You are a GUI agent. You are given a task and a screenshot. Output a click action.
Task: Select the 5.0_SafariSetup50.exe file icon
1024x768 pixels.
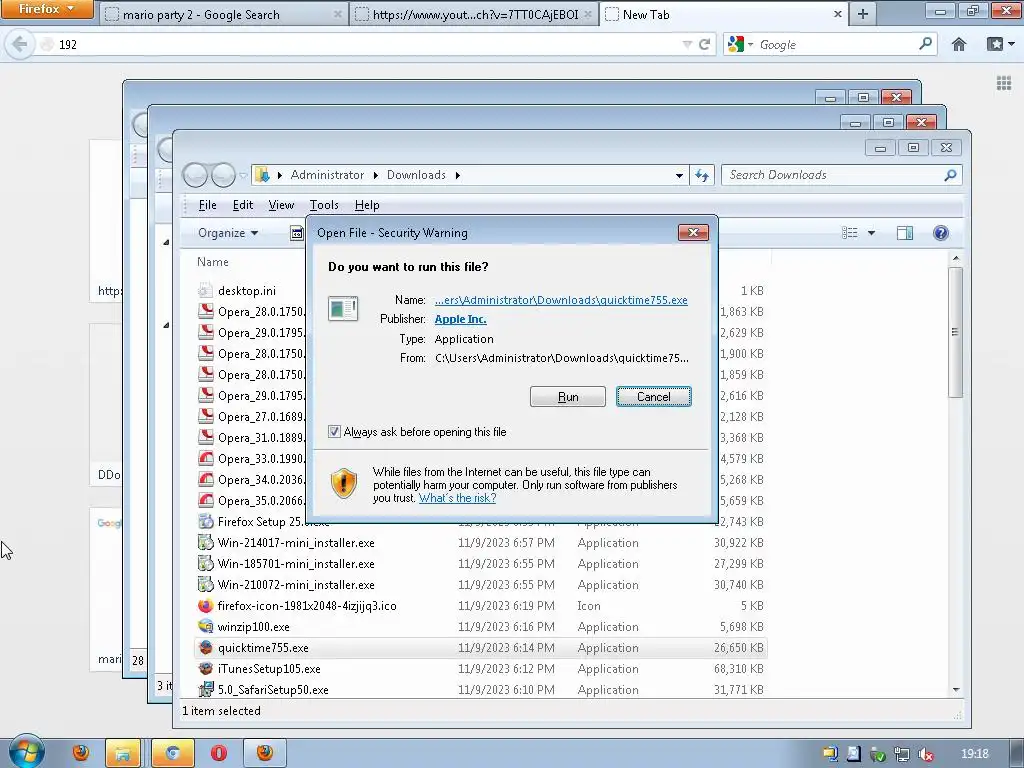click(x=205, y=690)
